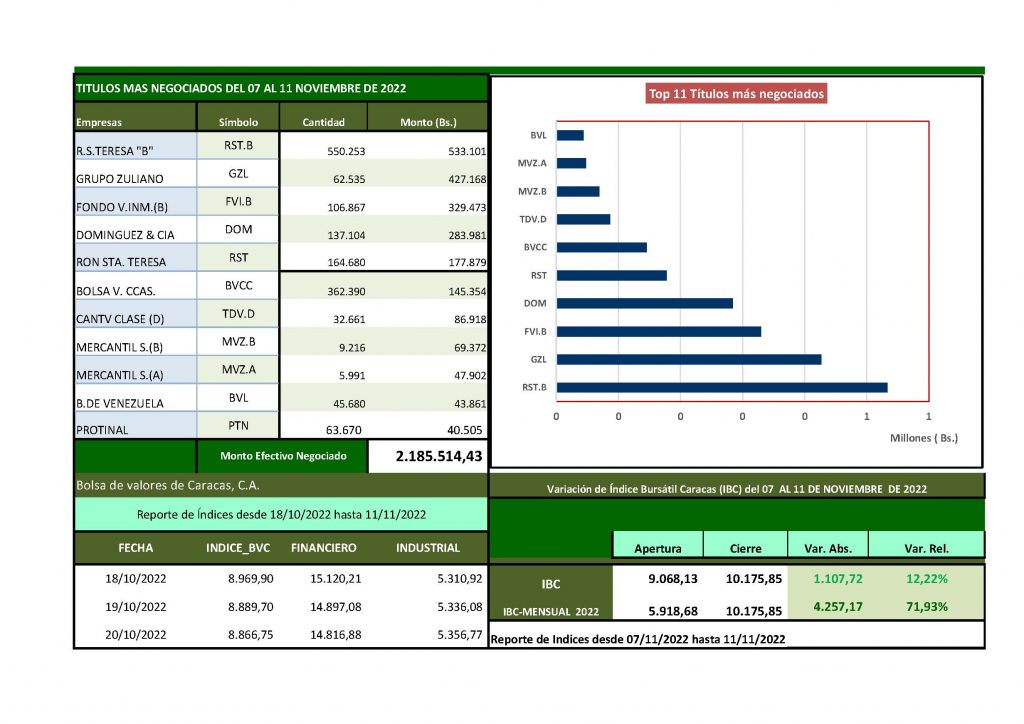Click the Apertura column header
The height and width of the screenshot is (724, 1024).
(657, 548)
